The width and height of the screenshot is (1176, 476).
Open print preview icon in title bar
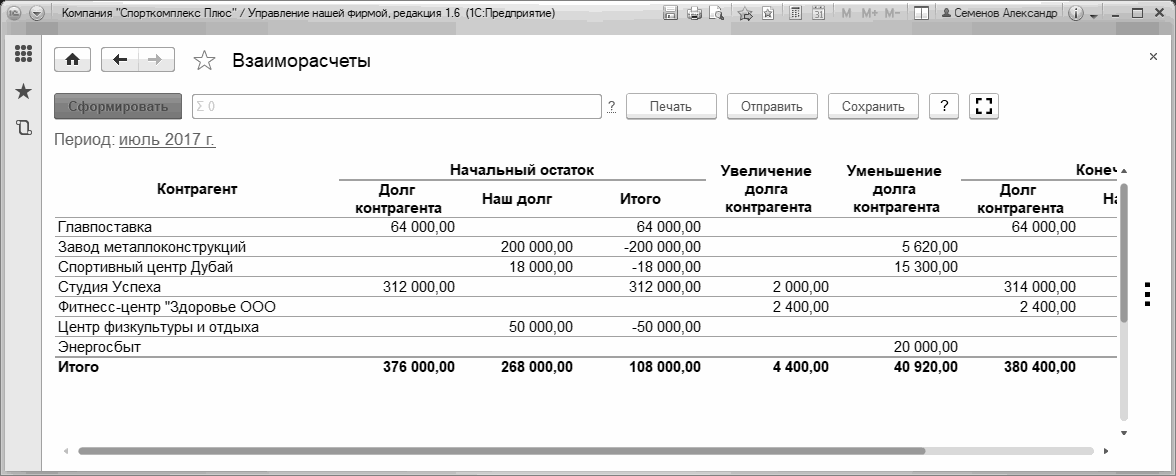pyautogui.click(x=717, y=13)
